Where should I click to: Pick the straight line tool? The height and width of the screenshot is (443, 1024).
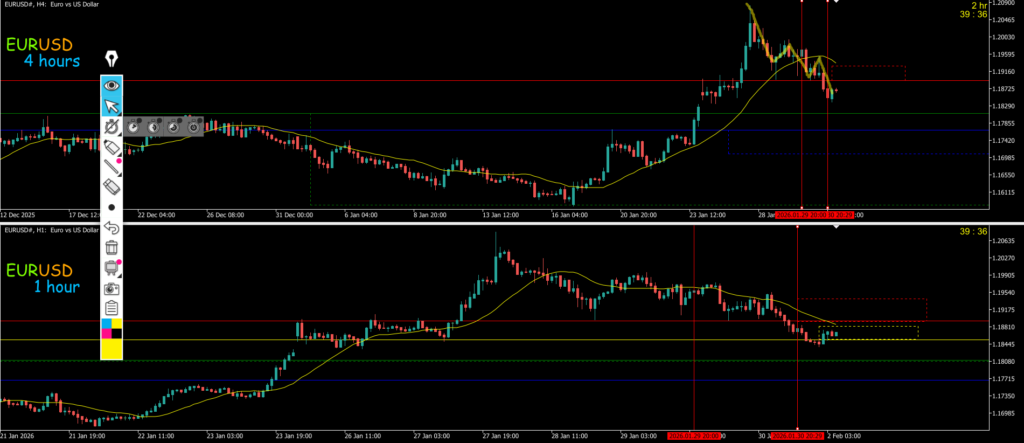coord(112,166)
